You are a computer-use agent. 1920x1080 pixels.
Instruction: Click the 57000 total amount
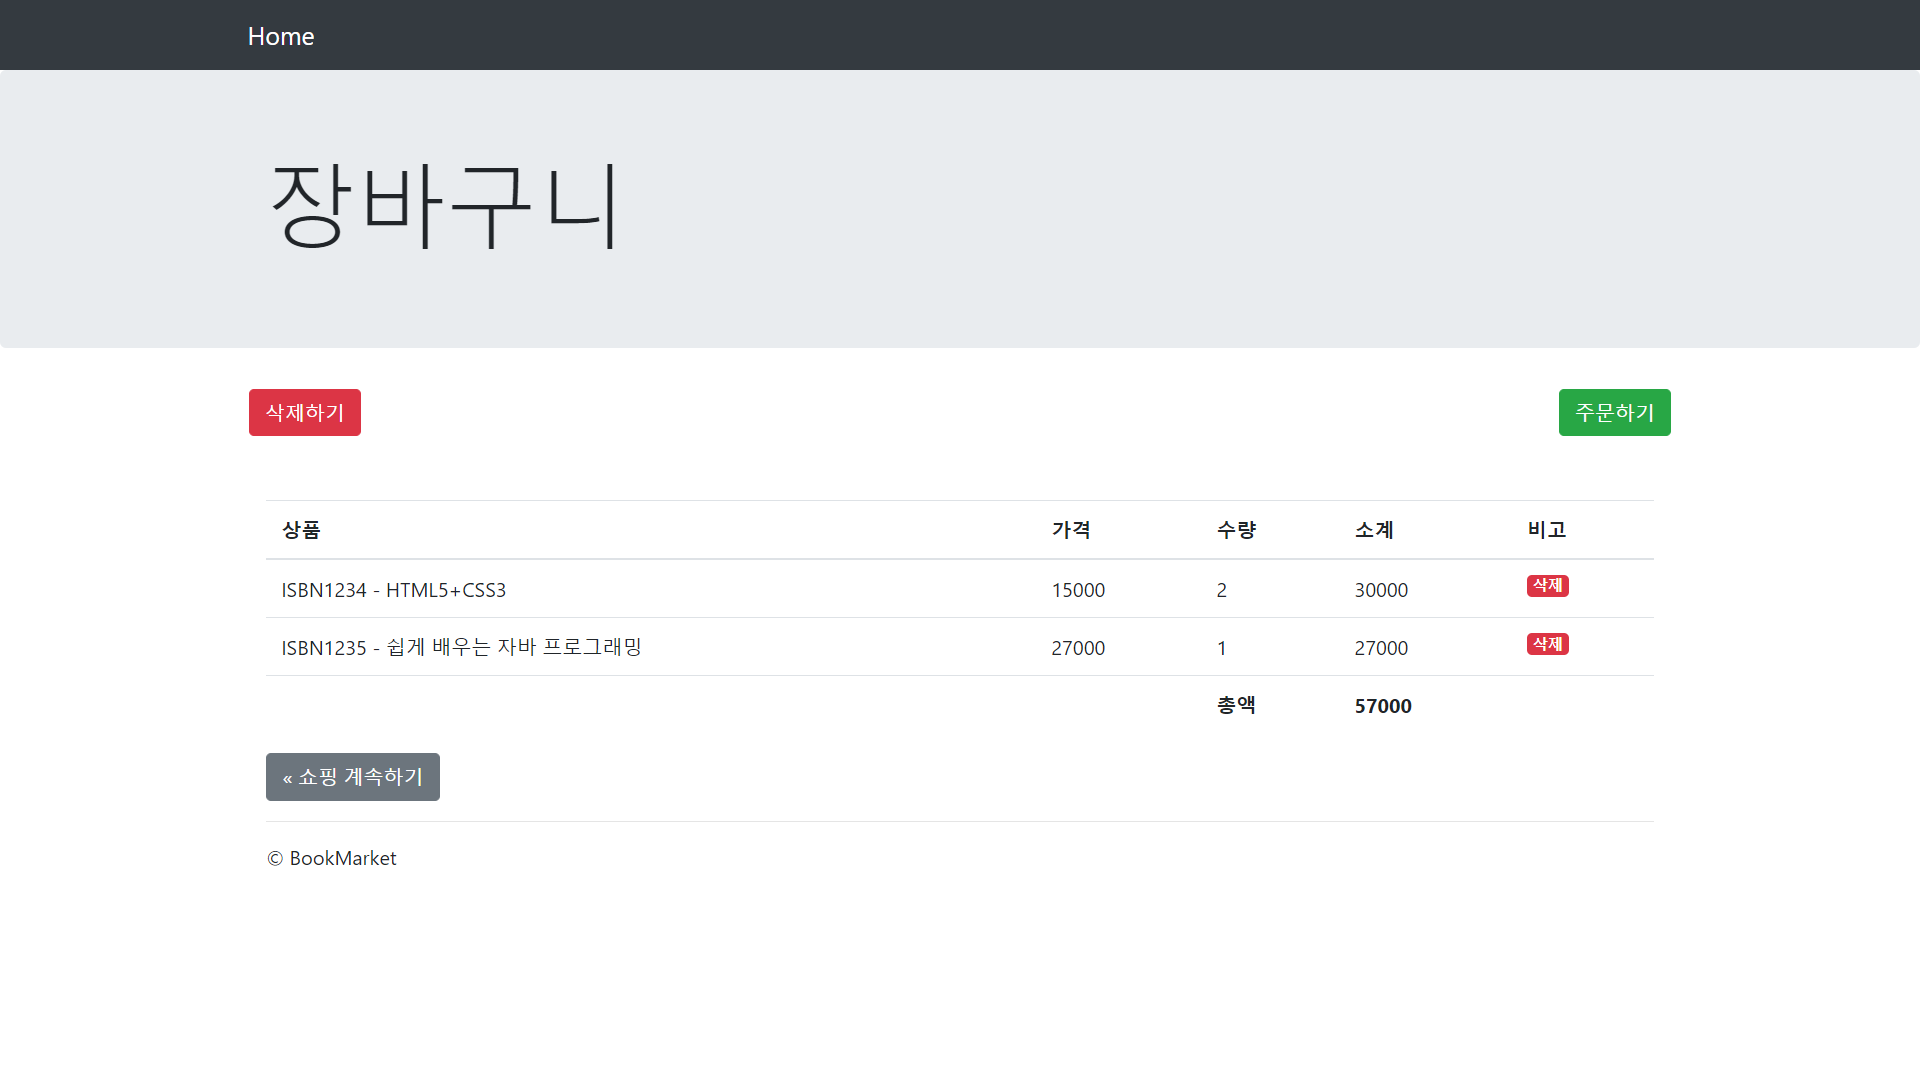pyautogui.click(x=1383, y=706)
